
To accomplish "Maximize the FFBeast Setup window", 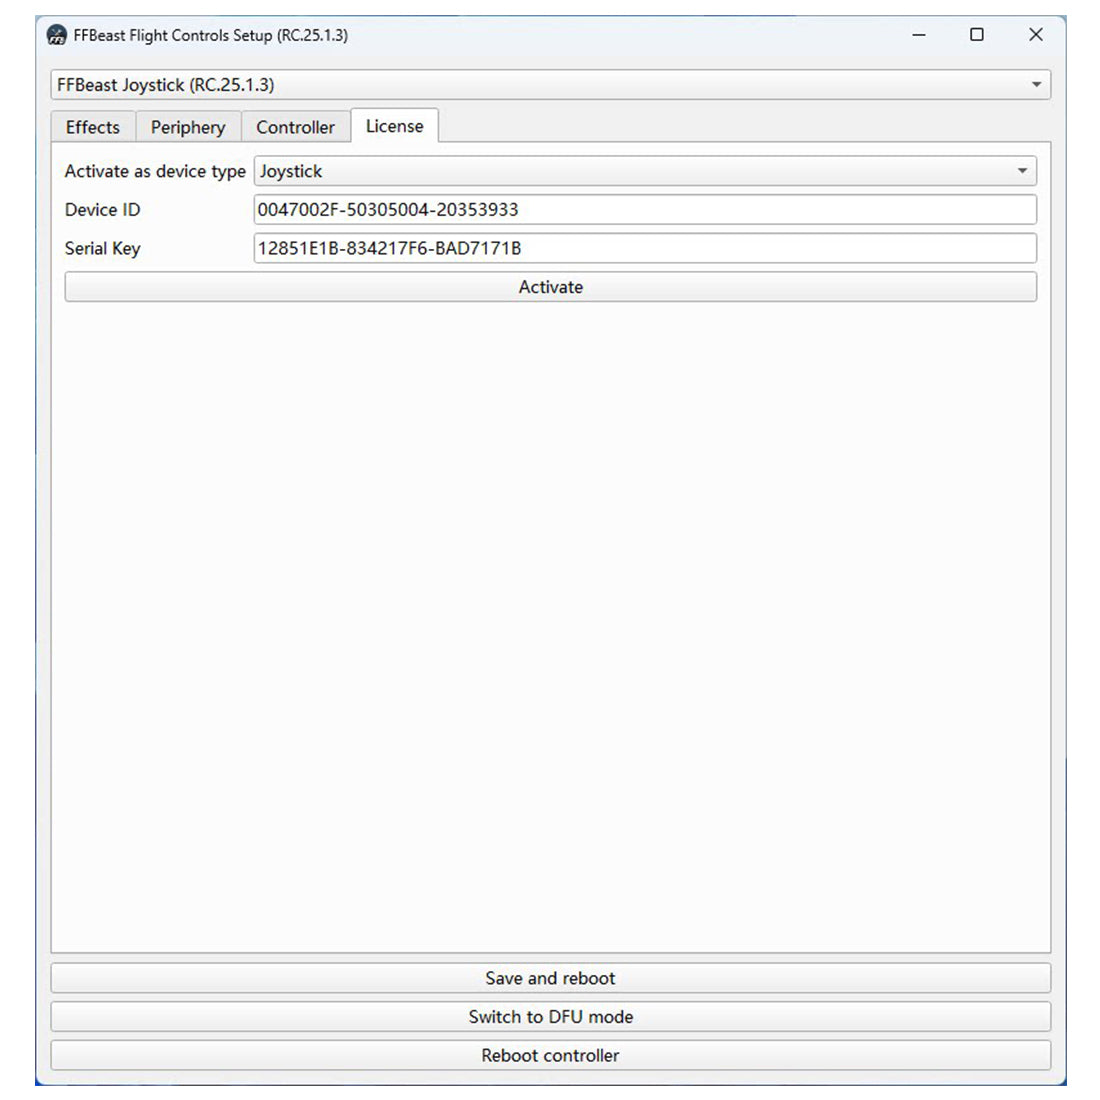I will point(976,35).
